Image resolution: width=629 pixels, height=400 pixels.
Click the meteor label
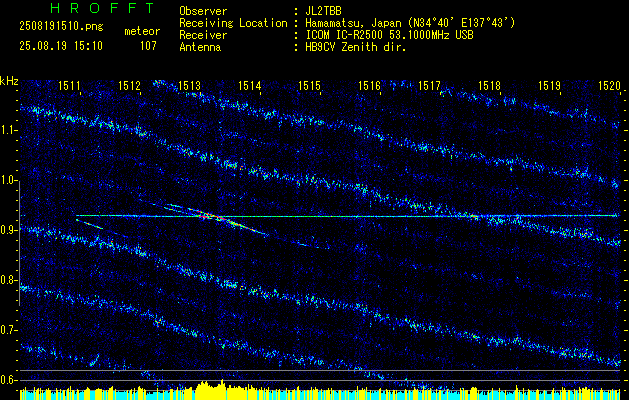tap(142, 31)
